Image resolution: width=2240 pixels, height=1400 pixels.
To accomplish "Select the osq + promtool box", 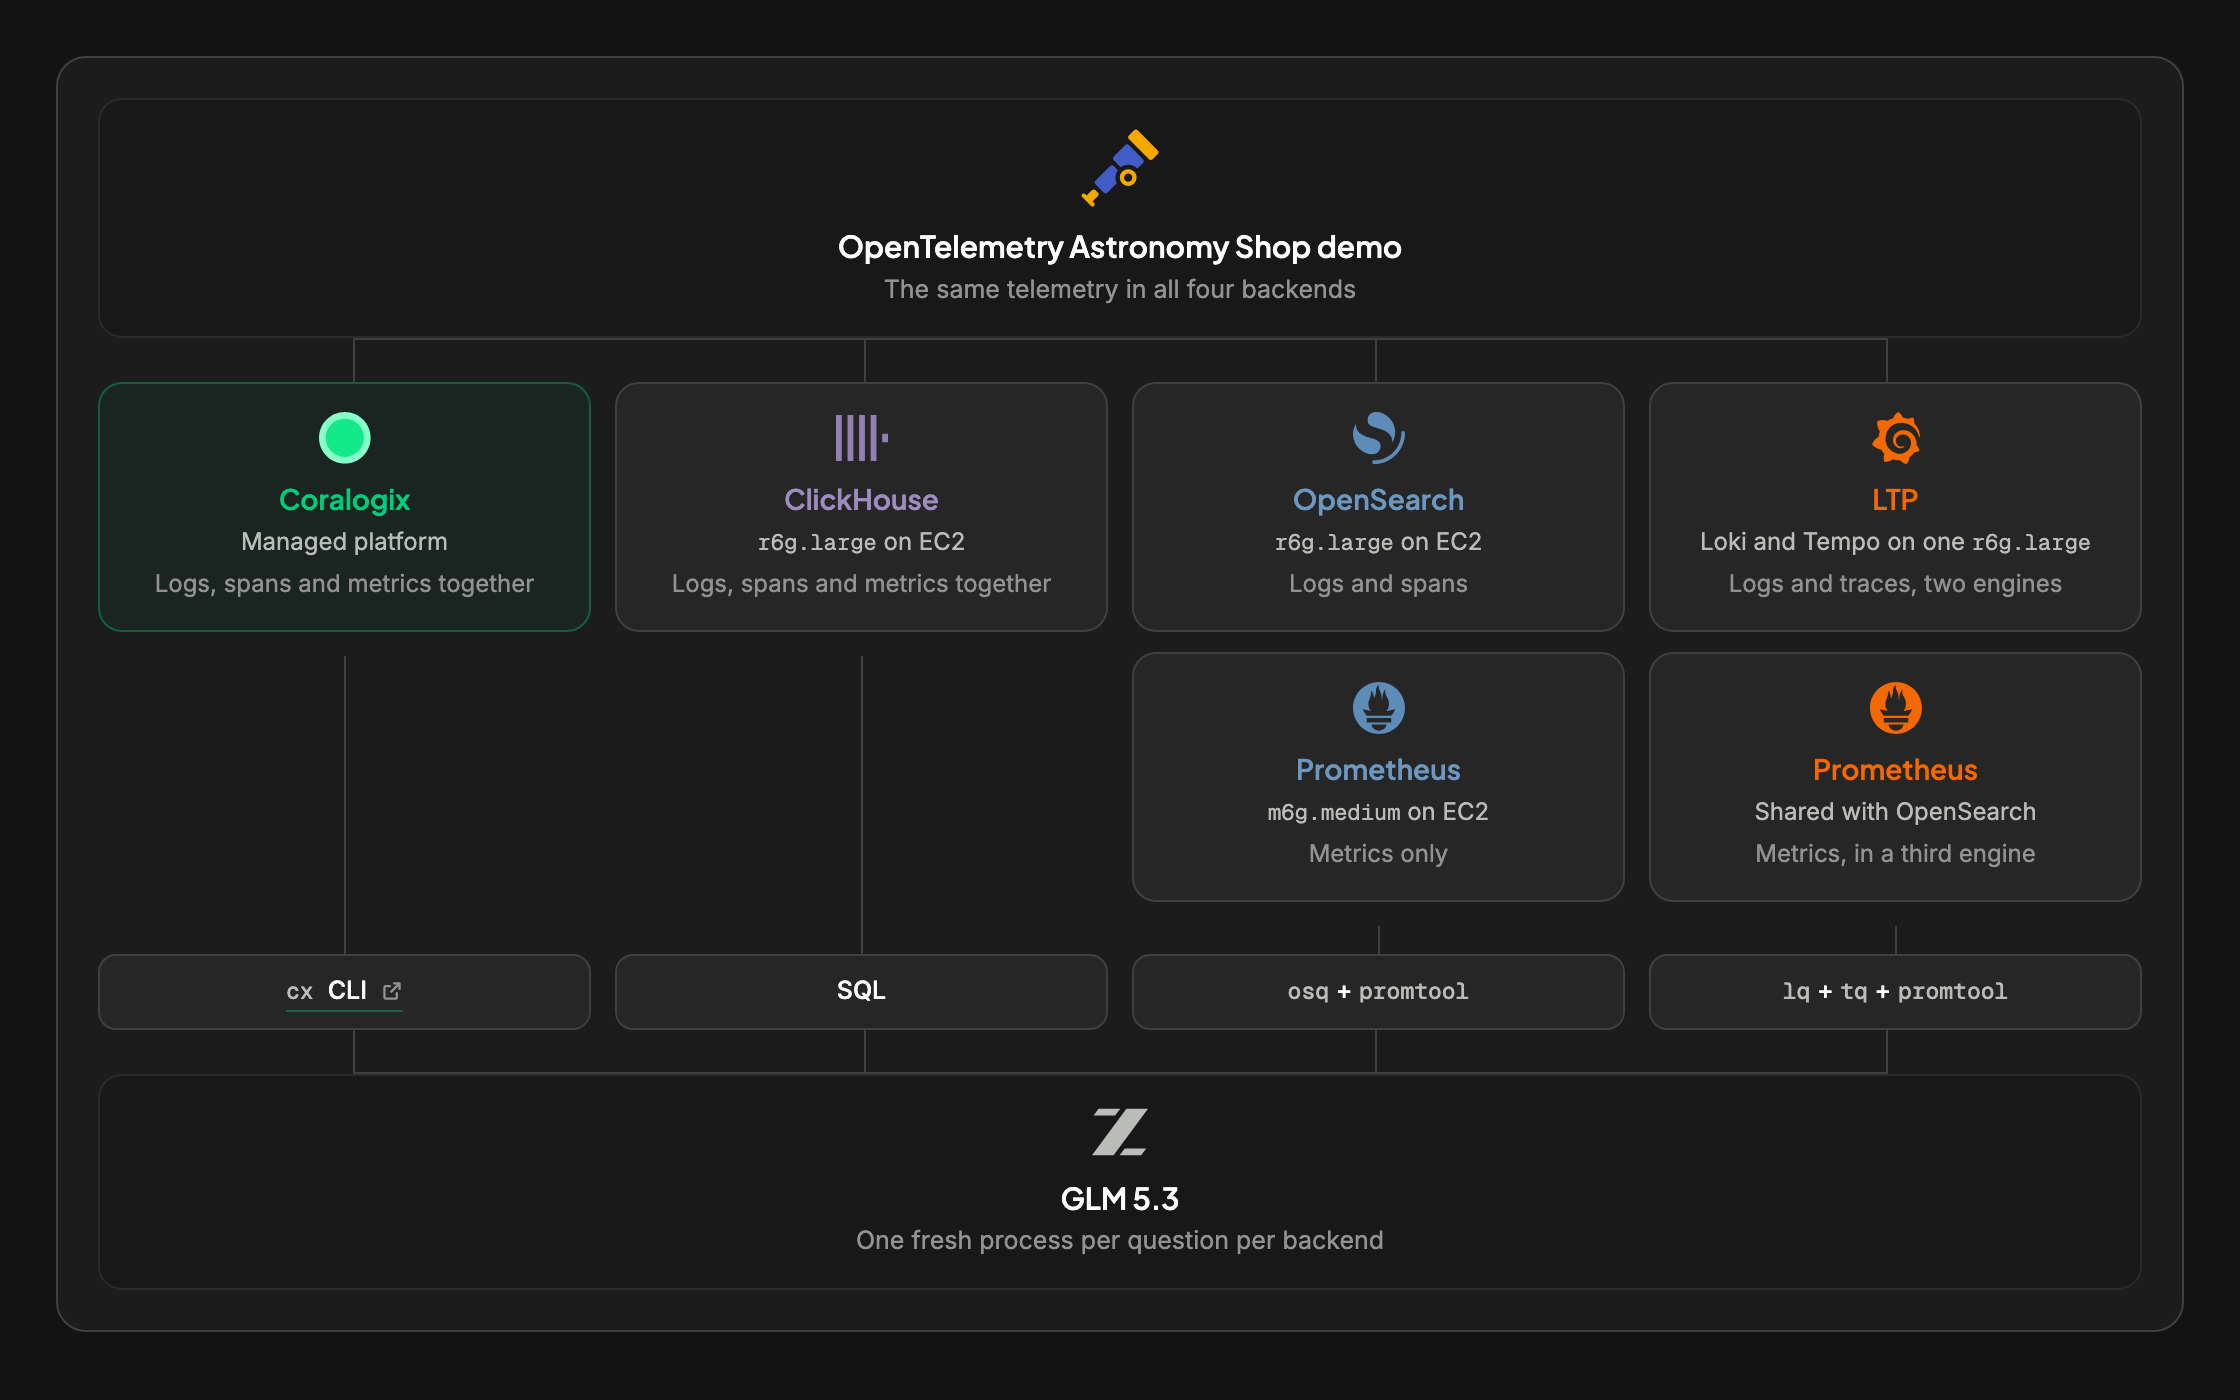I will click(1378, 992).
